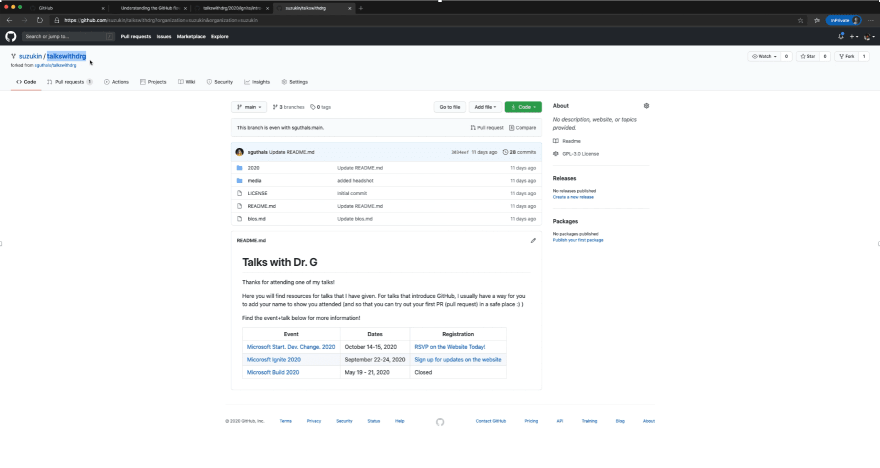Open the bios.md file
The image size is (880, 468).
point(256,219)
